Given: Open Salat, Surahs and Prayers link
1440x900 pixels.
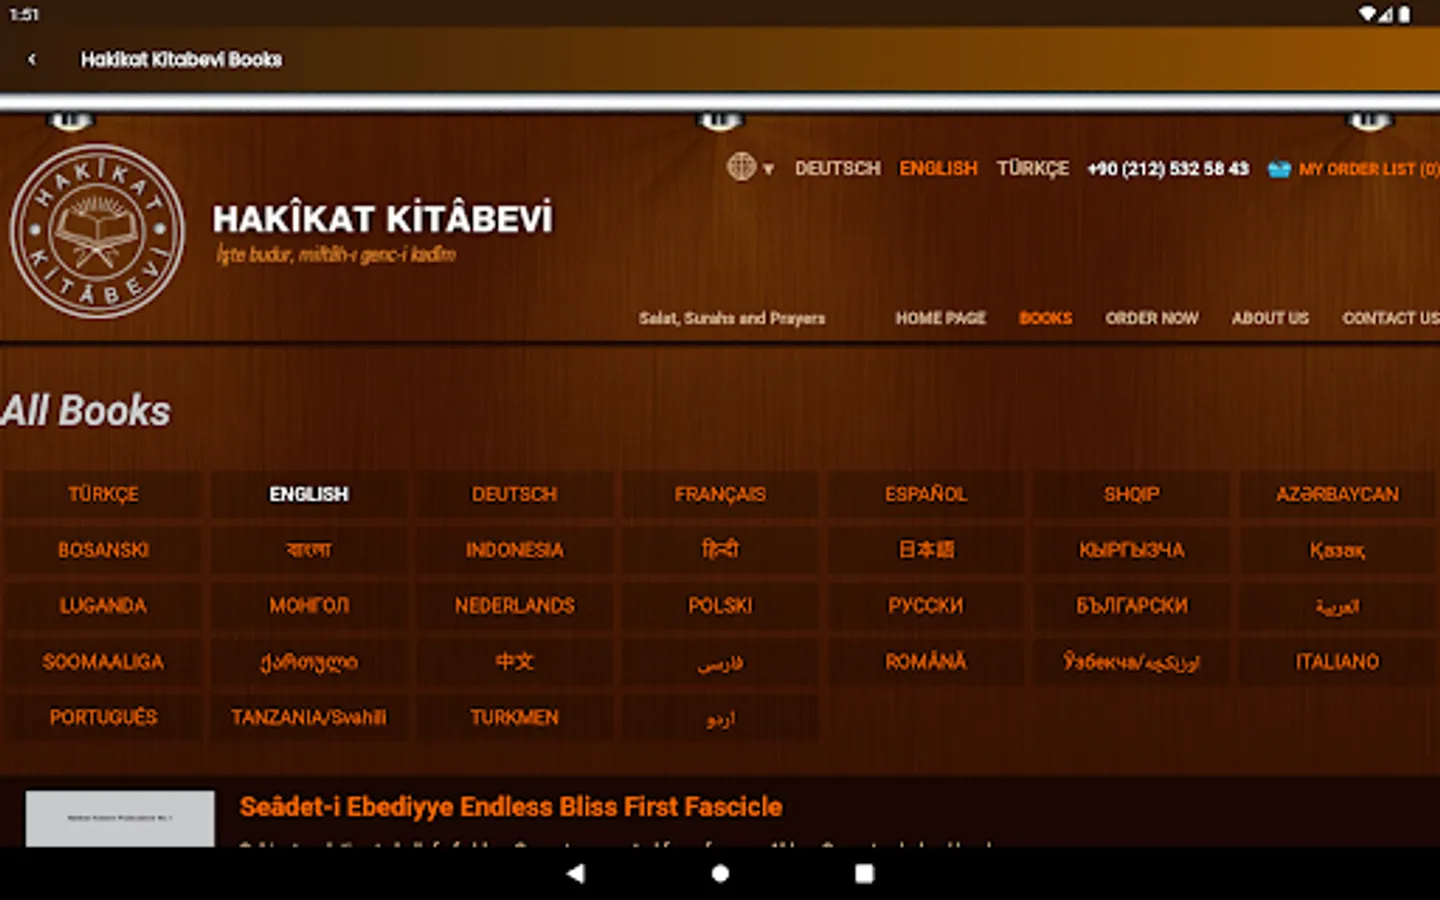Looking at the screenshot, I should [x=732, y=318].
